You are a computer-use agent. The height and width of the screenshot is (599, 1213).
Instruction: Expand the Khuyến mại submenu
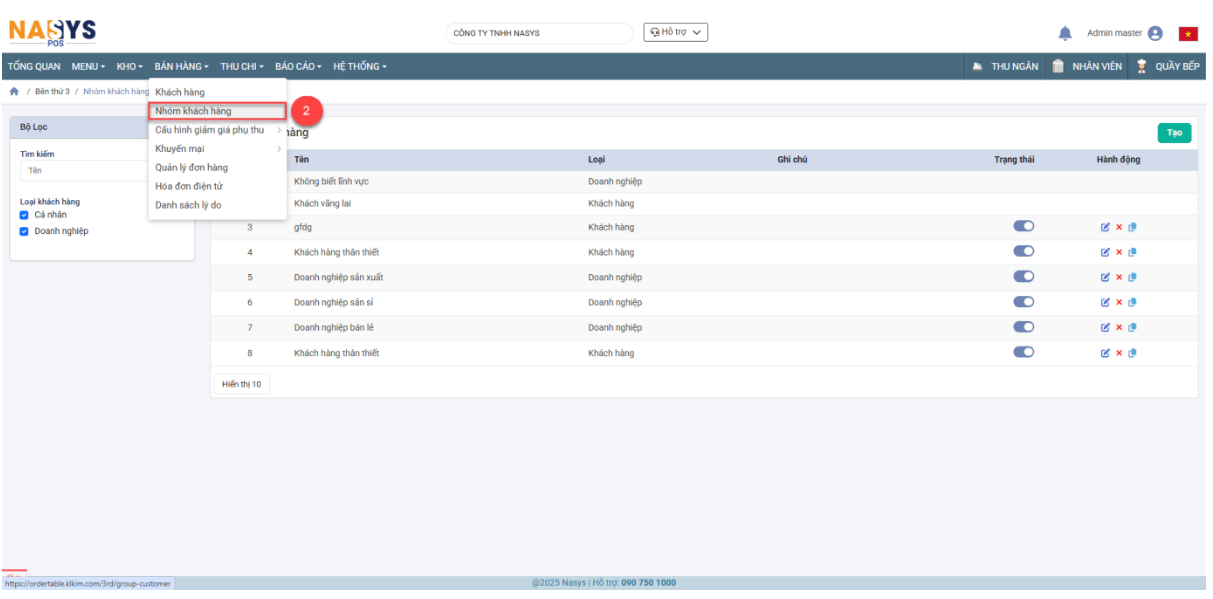pyautogui.click(x=180, y=148)
